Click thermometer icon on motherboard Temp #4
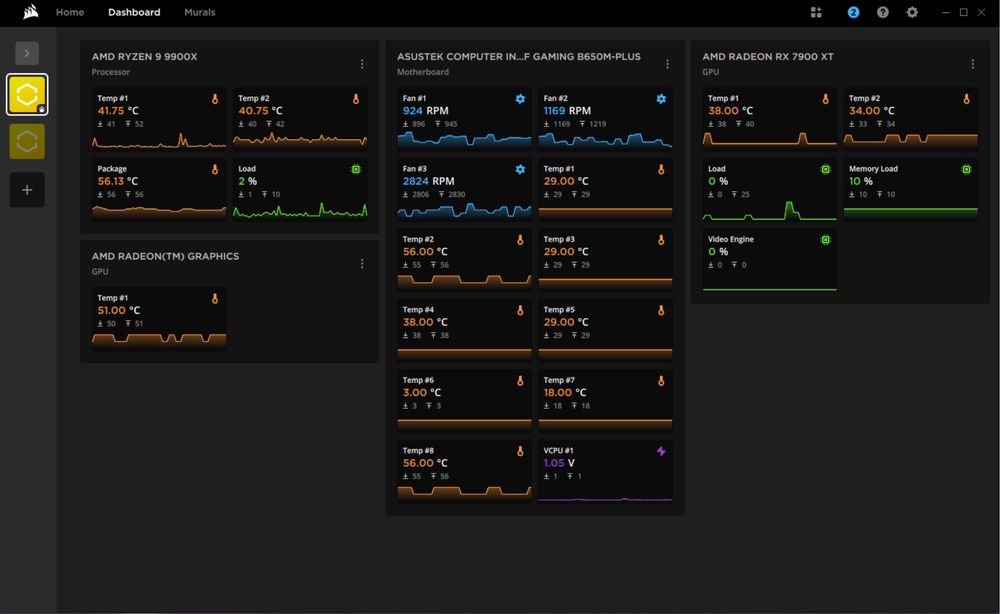Screen dimensions: 1000x614 (x=520, y=310)
